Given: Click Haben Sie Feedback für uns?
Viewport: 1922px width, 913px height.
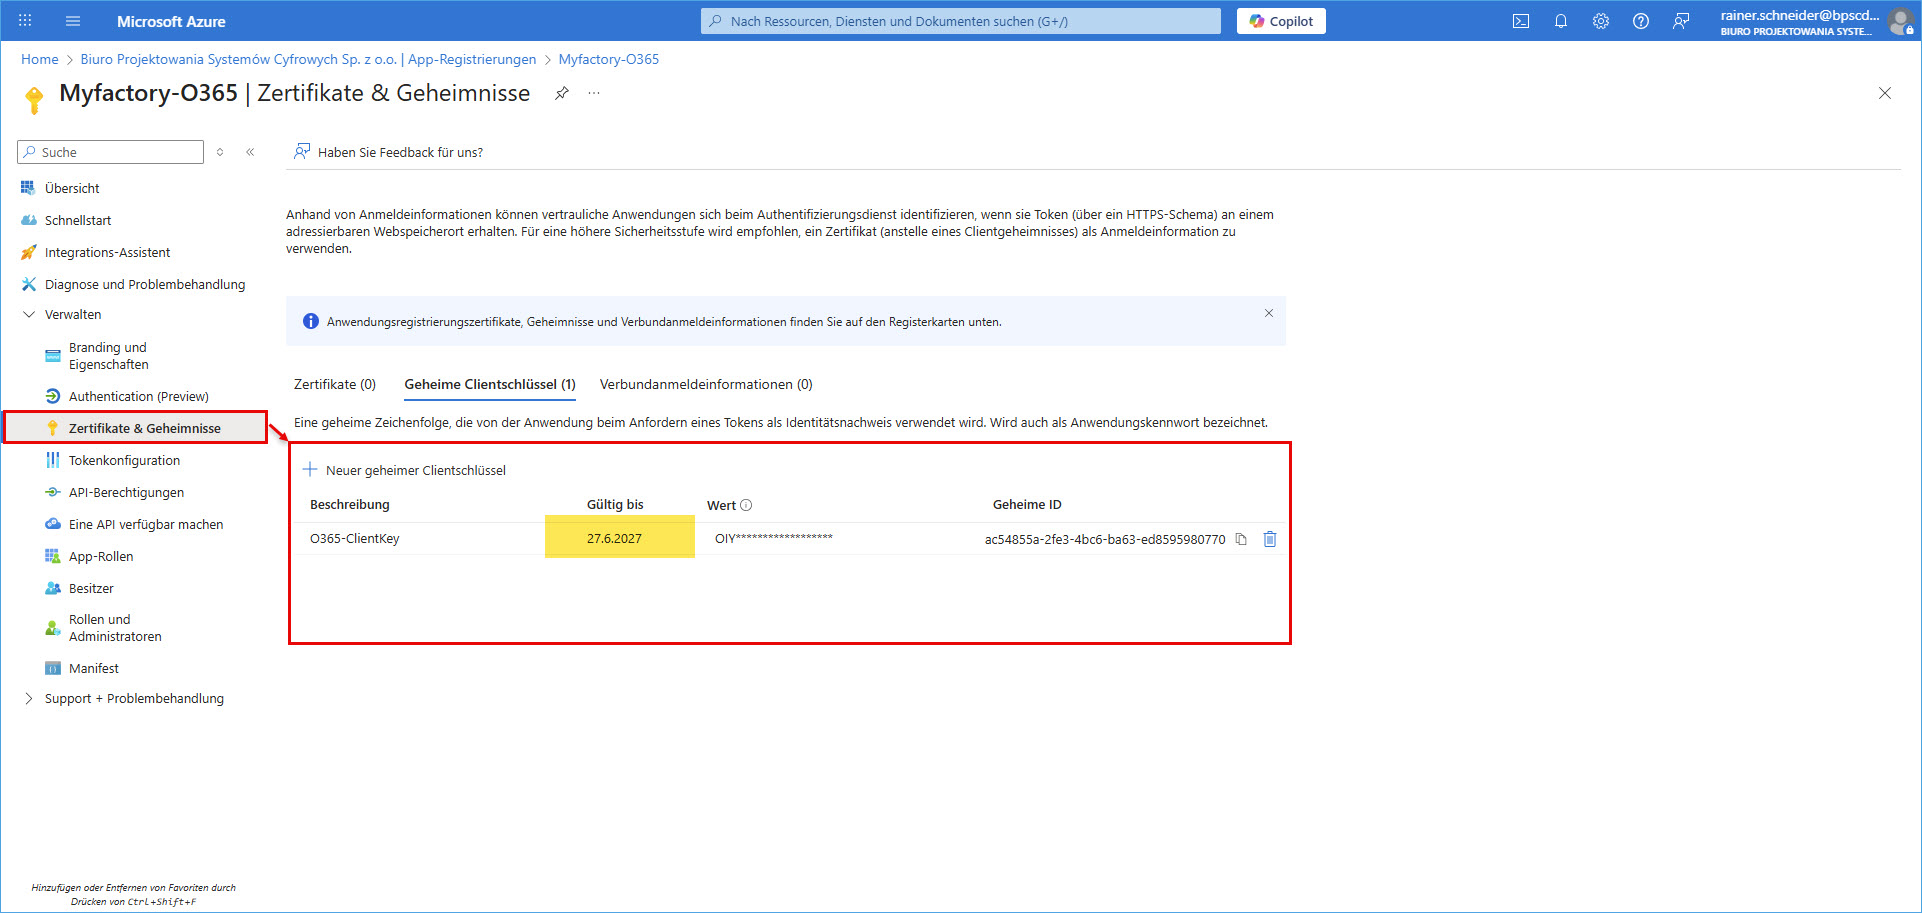Looking at the screenshot, I should [388, 152].
